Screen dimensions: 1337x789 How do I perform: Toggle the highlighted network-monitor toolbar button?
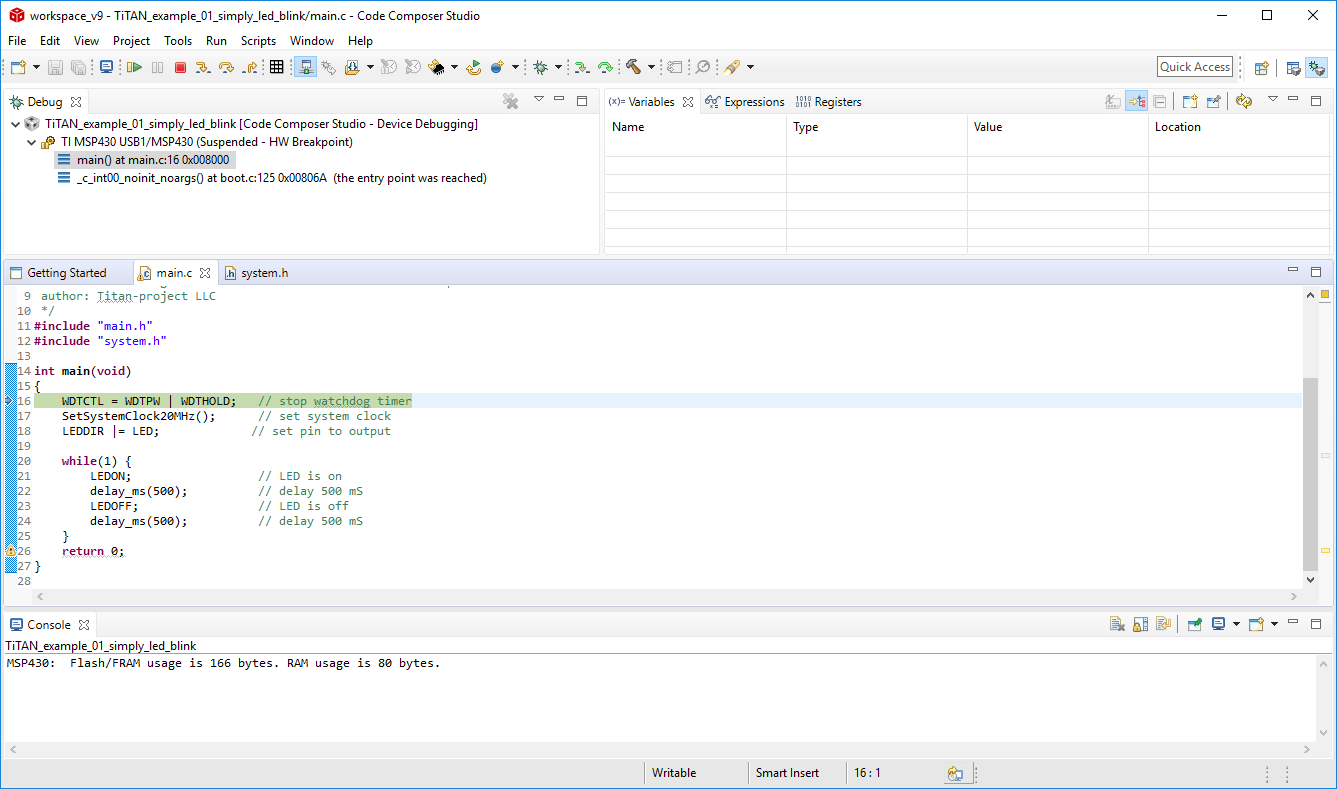pyautogui.click(x=305, y=67)
